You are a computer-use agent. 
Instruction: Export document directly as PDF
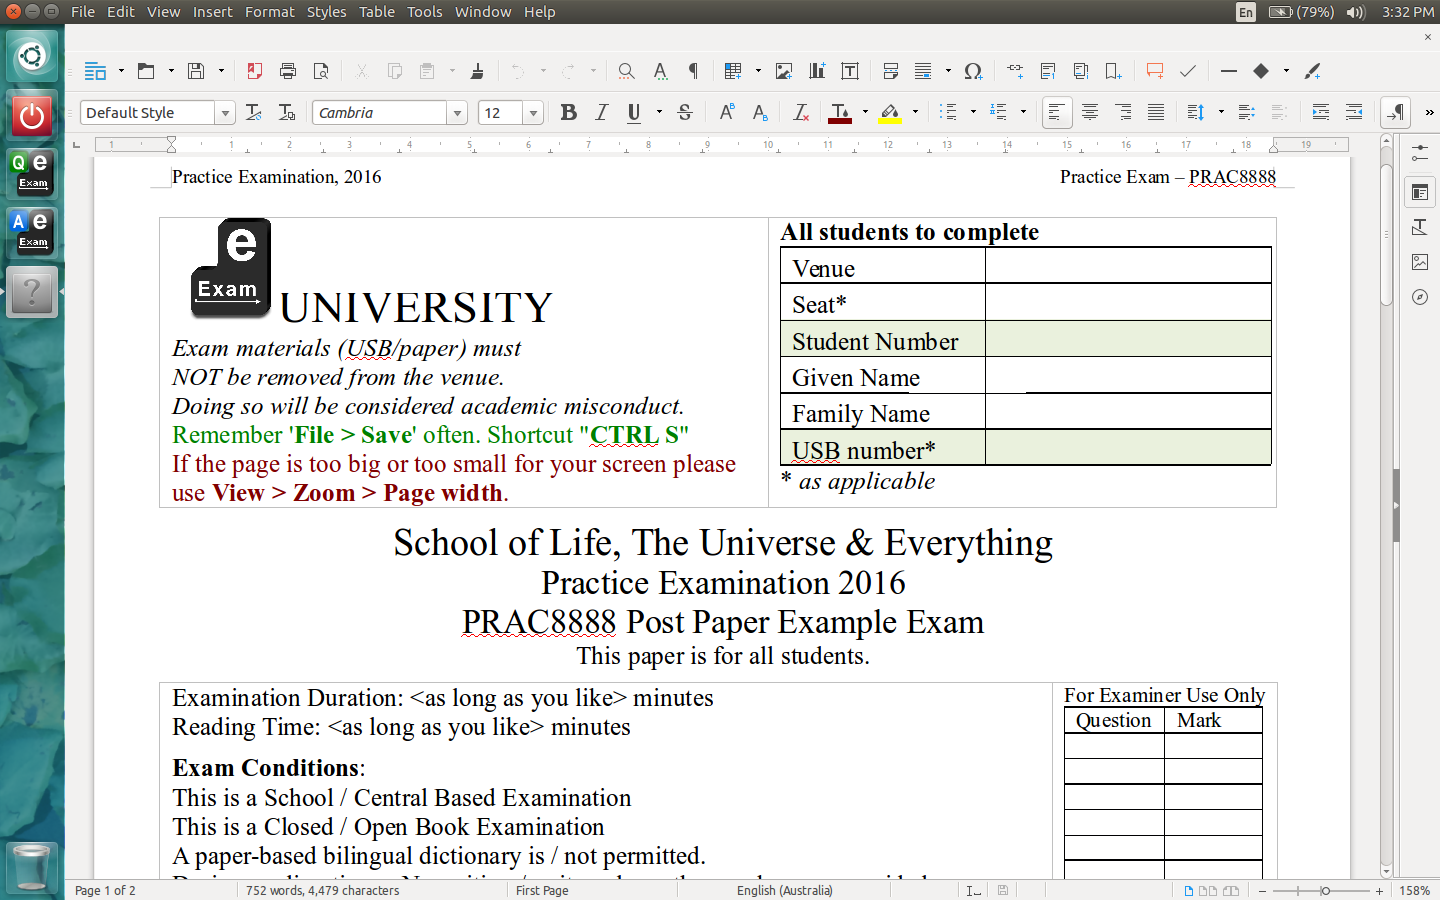(255, 71)
